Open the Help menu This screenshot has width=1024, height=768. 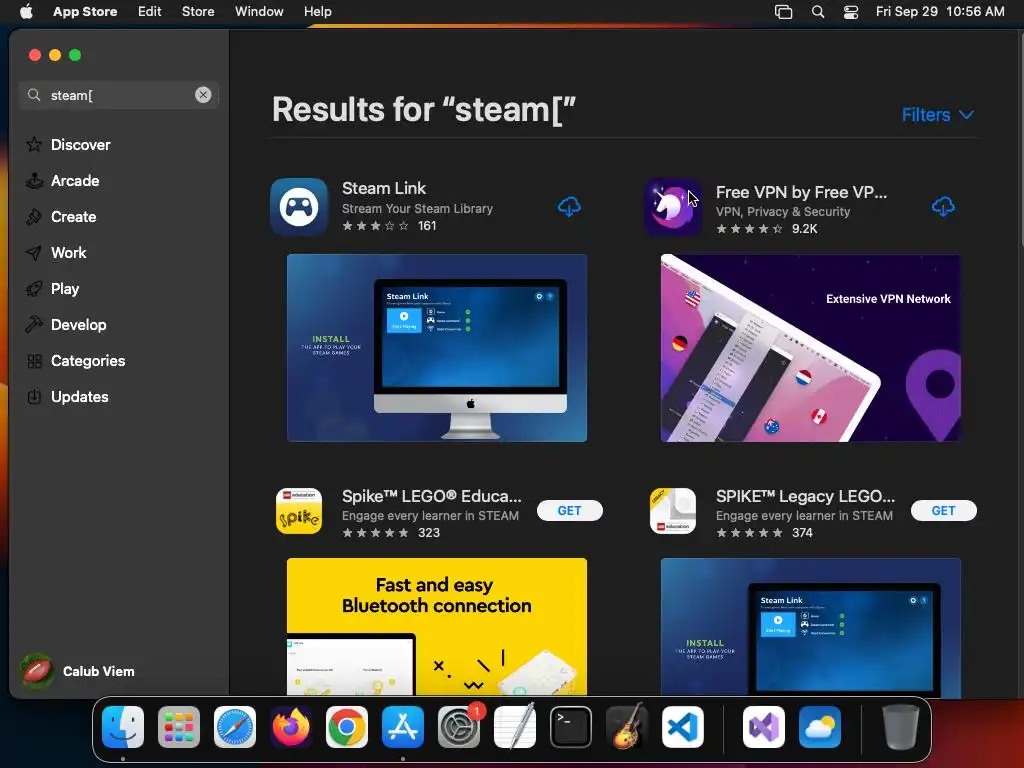[x=318, y=11]
